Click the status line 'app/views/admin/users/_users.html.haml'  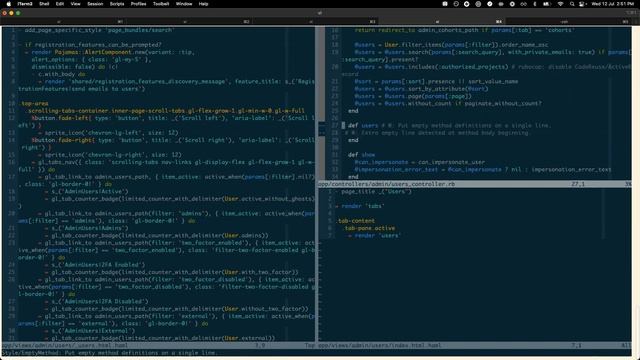(158, 345)
